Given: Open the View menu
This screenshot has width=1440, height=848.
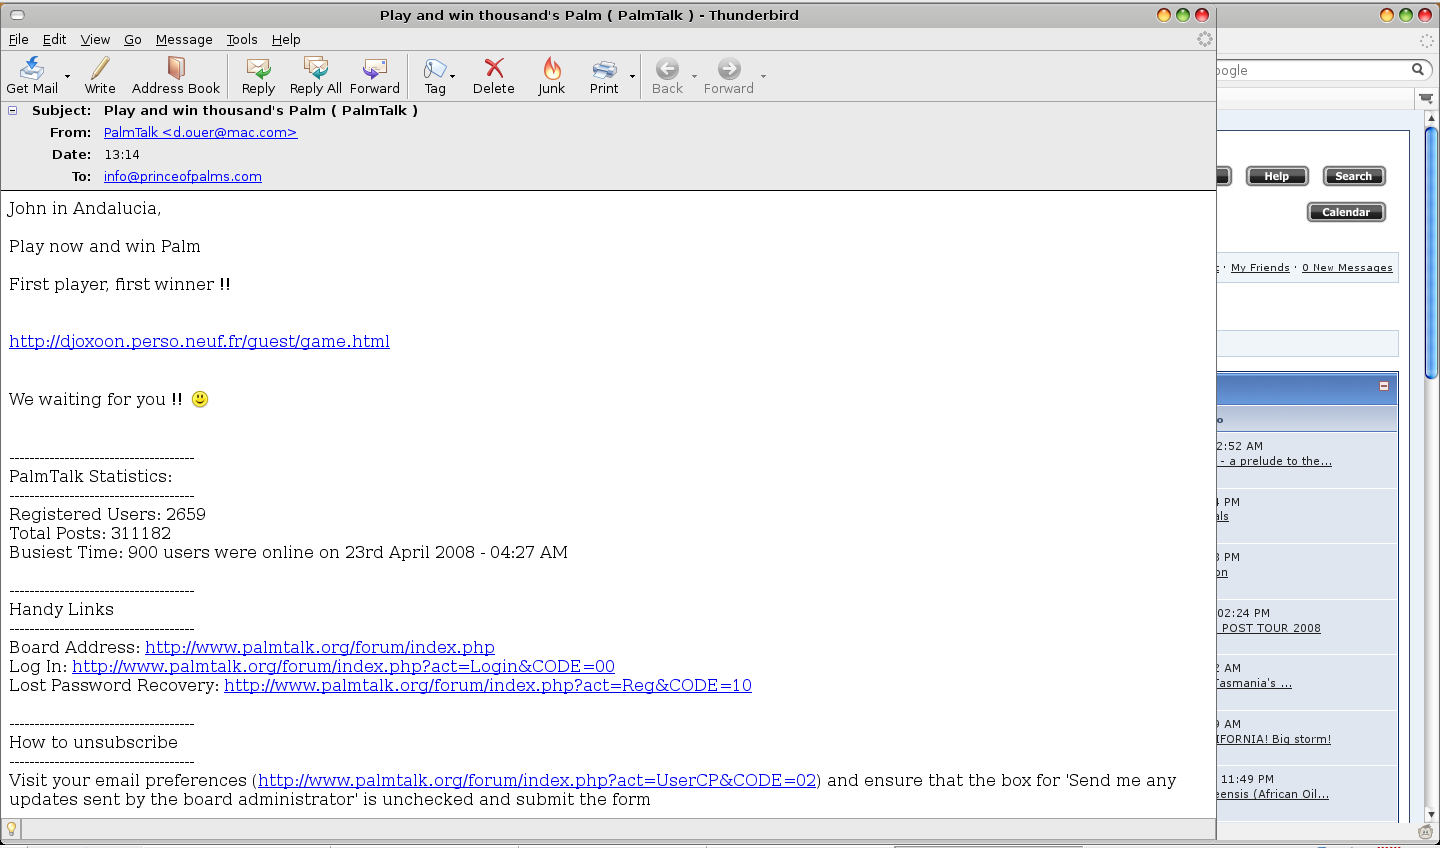Looking at the screenshot, I should click(95, 39).
